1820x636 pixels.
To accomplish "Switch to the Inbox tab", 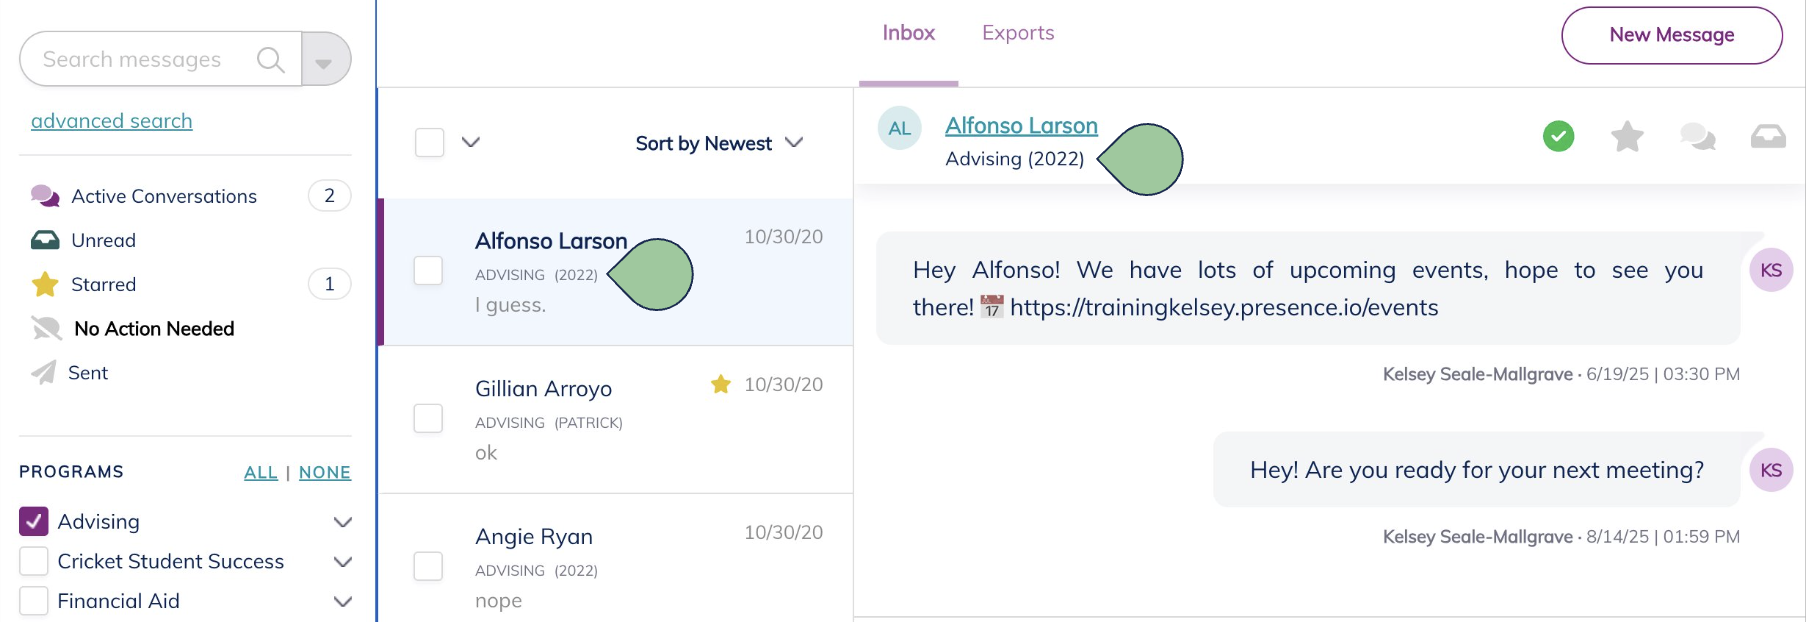I will 908,33.
